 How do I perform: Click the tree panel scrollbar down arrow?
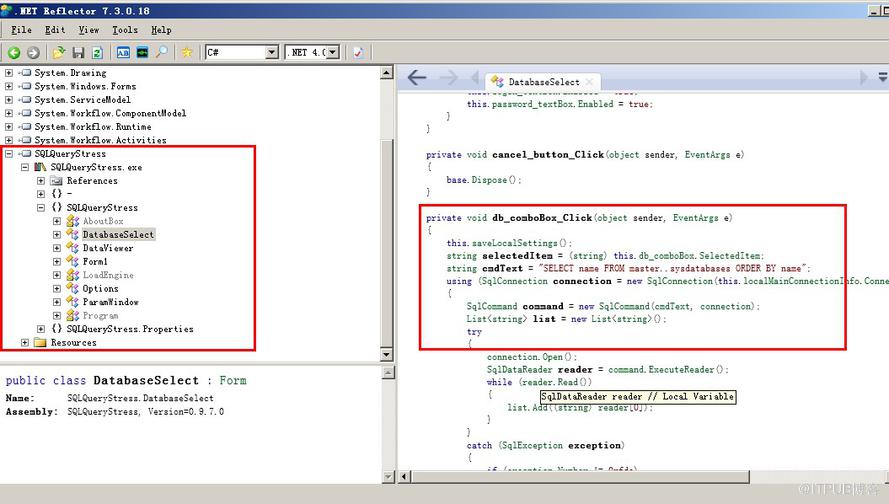(x=387, y=355)
